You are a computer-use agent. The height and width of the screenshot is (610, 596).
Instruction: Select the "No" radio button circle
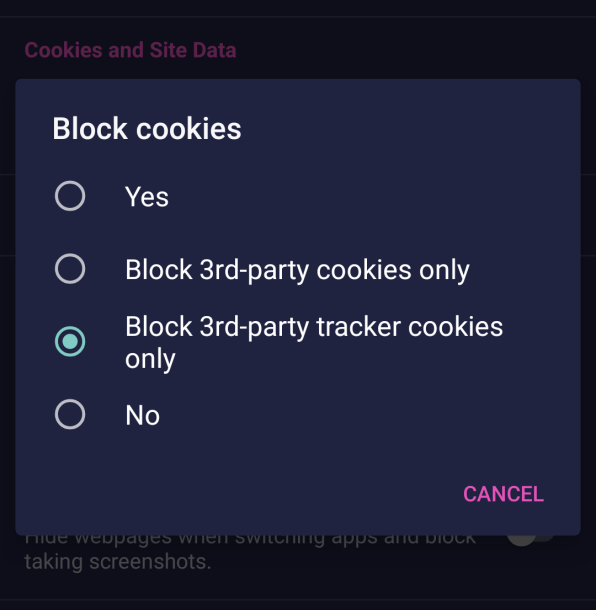coord(70,414)
